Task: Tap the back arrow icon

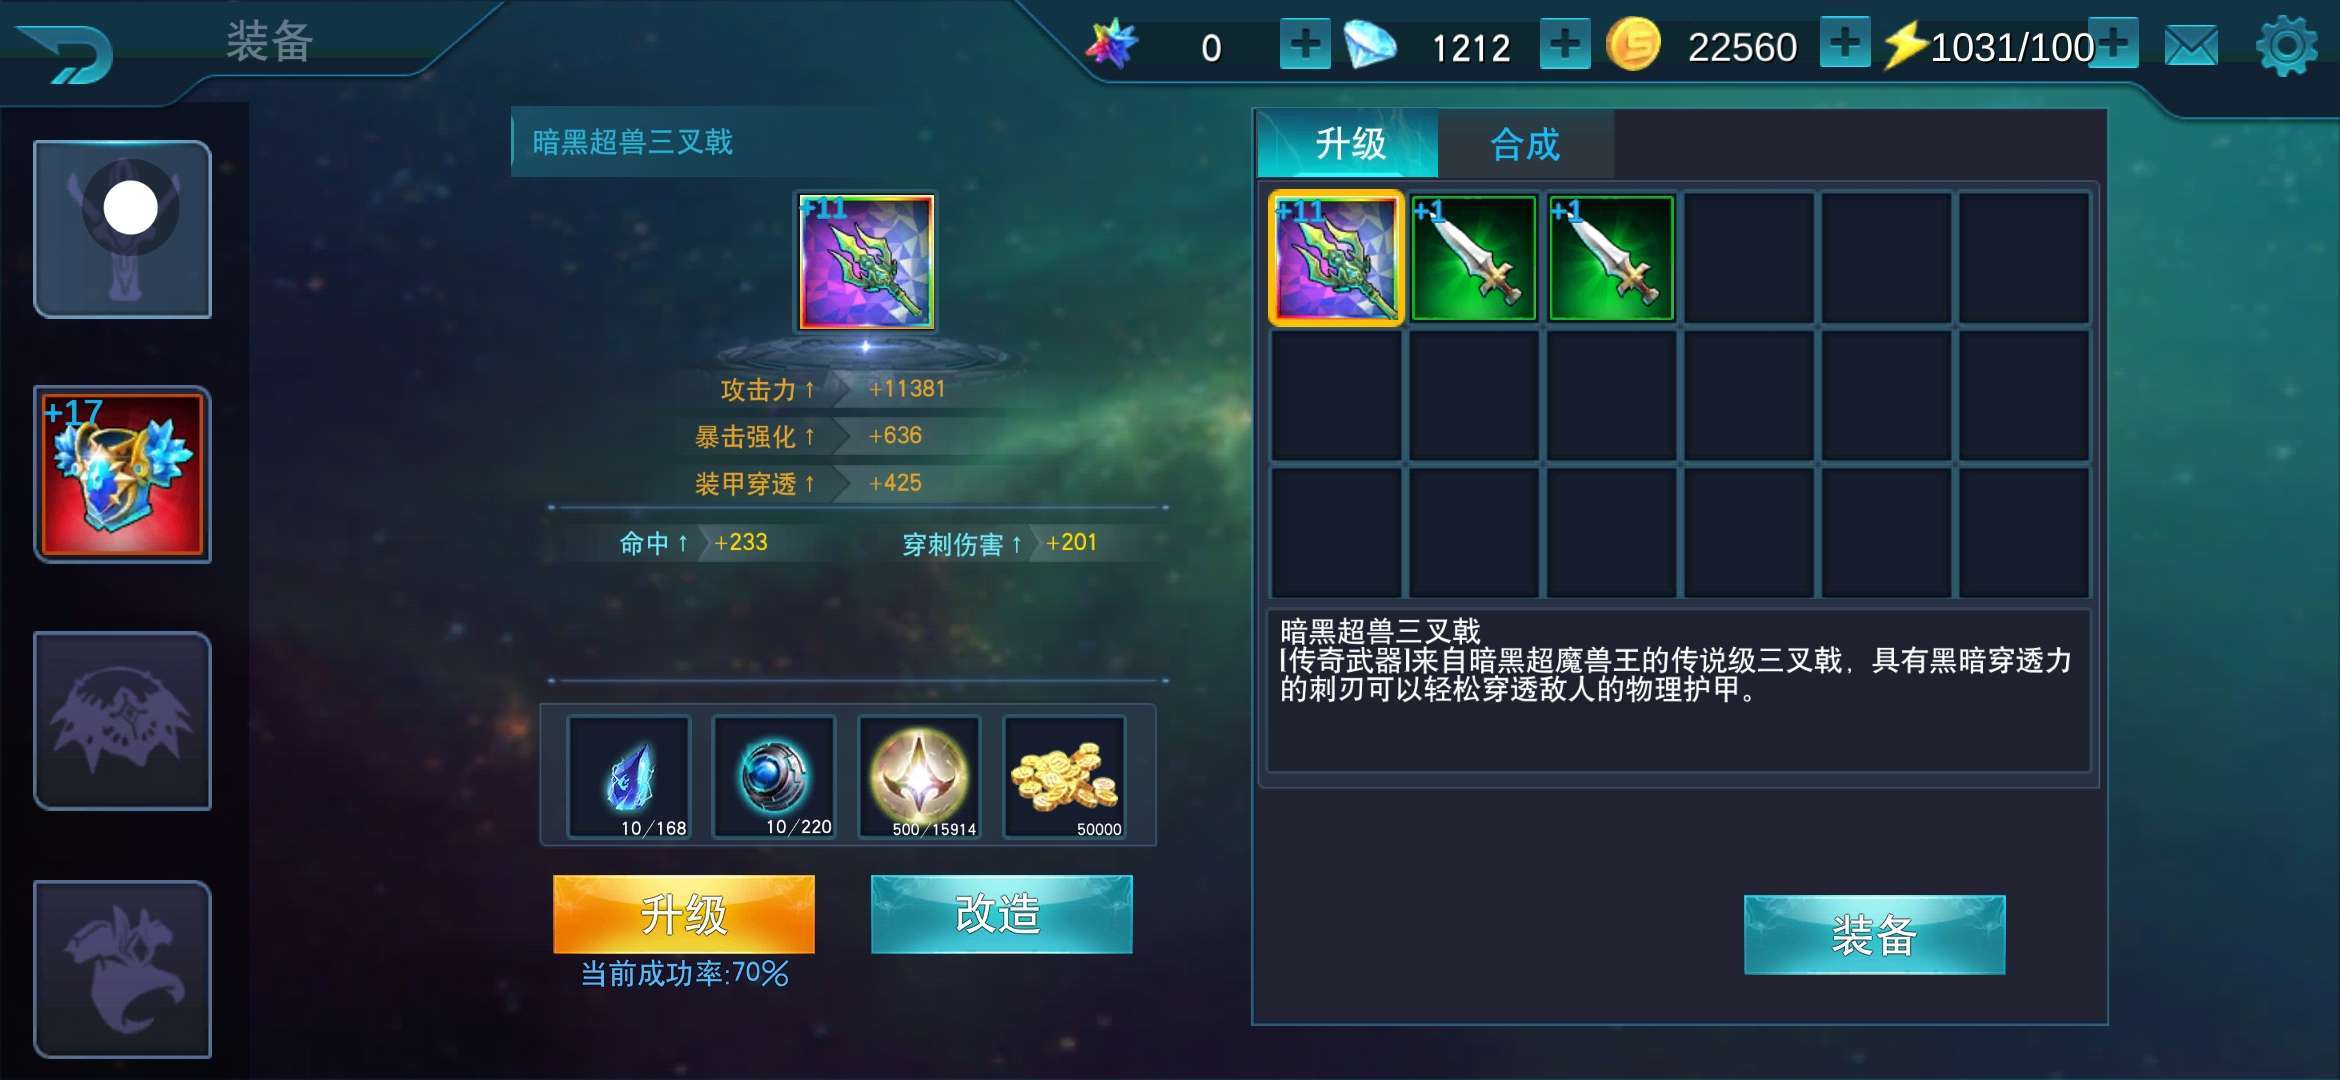Action: (x=66, y=52)
